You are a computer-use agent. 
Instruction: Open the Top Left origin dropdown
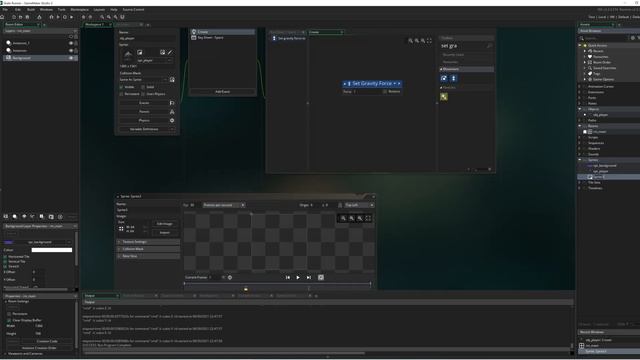(359, 205)
